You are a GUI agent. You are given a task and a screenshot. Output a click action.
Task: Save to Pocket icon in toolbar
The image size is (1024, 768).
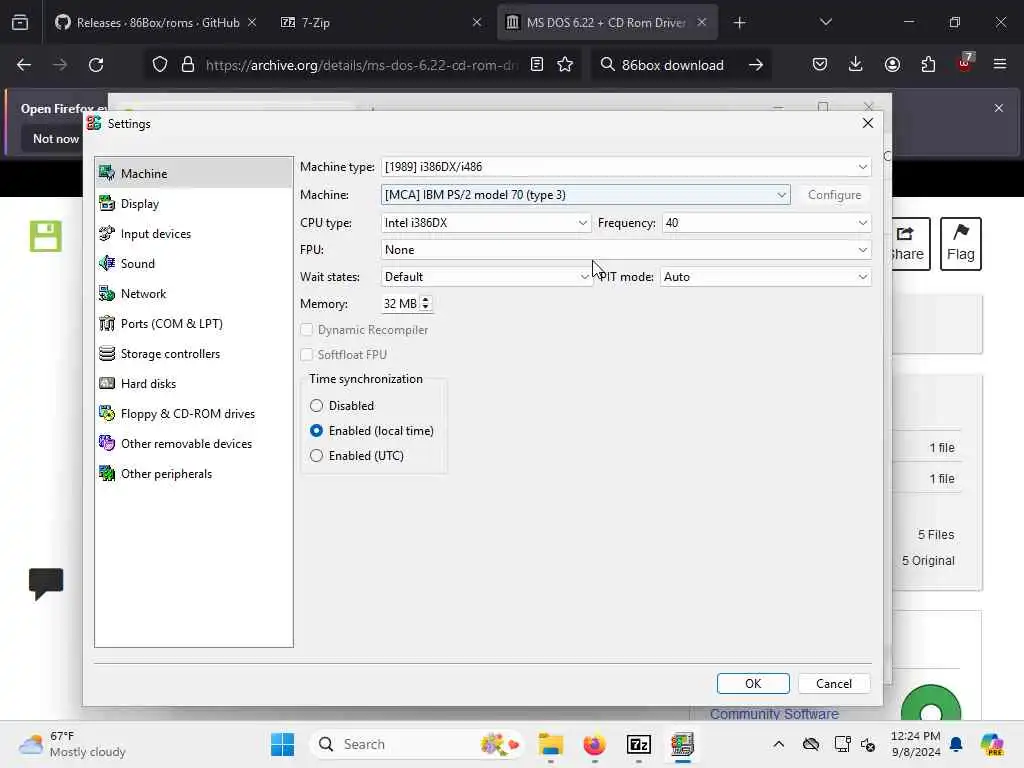[x=820, y=65]
